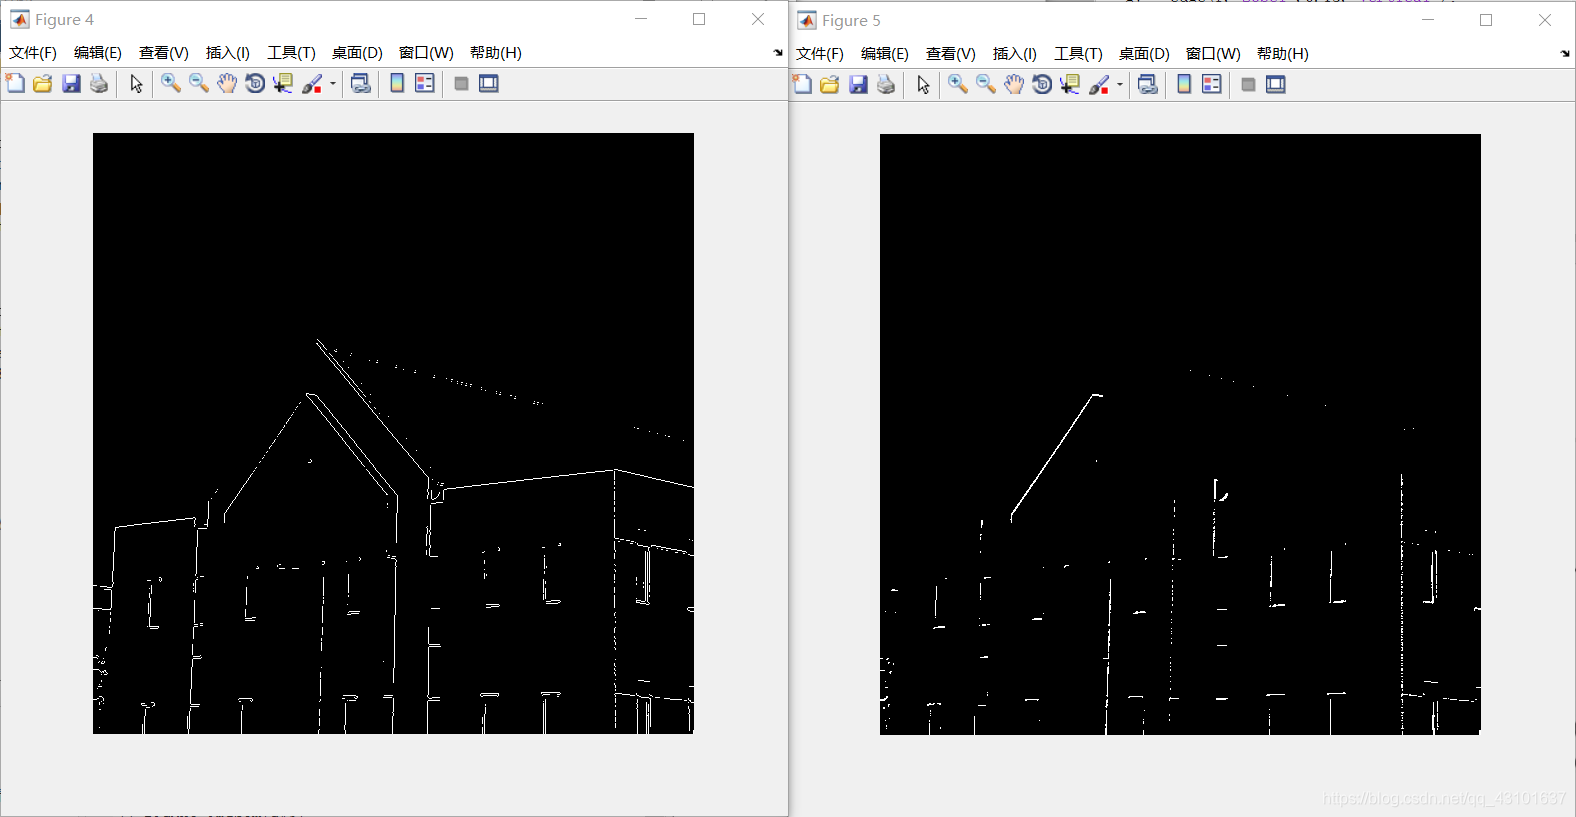Open 编辑(E) menu in Figure 5
This screenshot has width=1576, height=817.
coord(885,54)
